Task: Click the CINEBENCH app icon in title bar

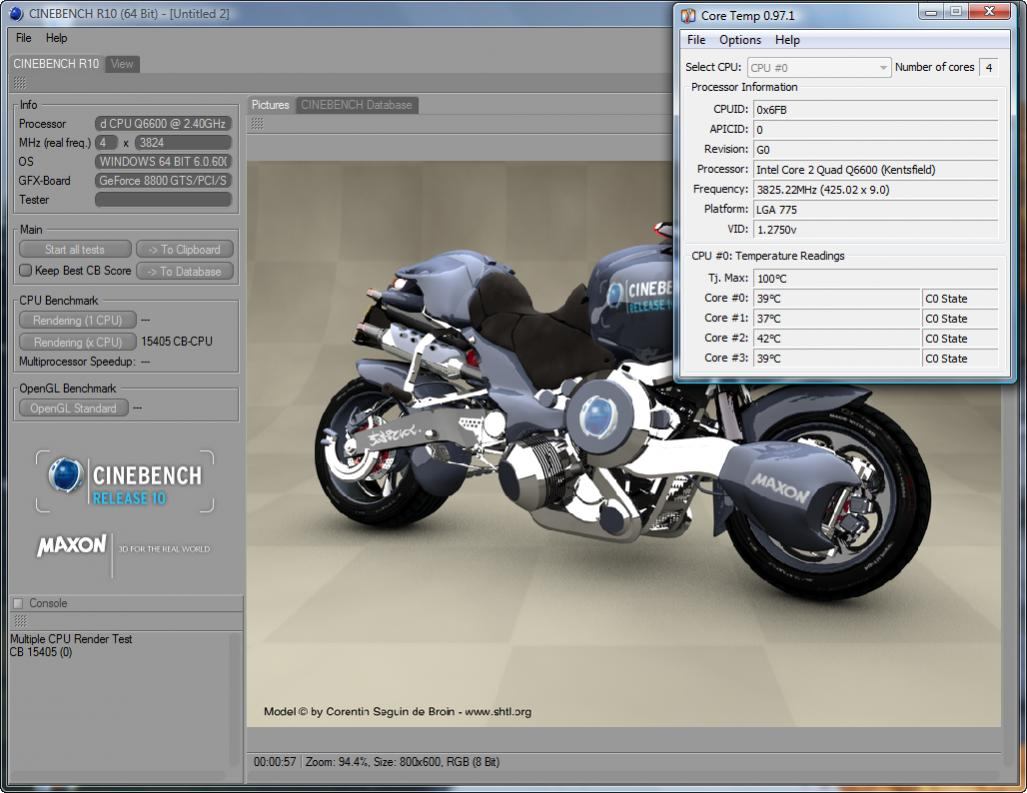Action: tap(16, 14)
